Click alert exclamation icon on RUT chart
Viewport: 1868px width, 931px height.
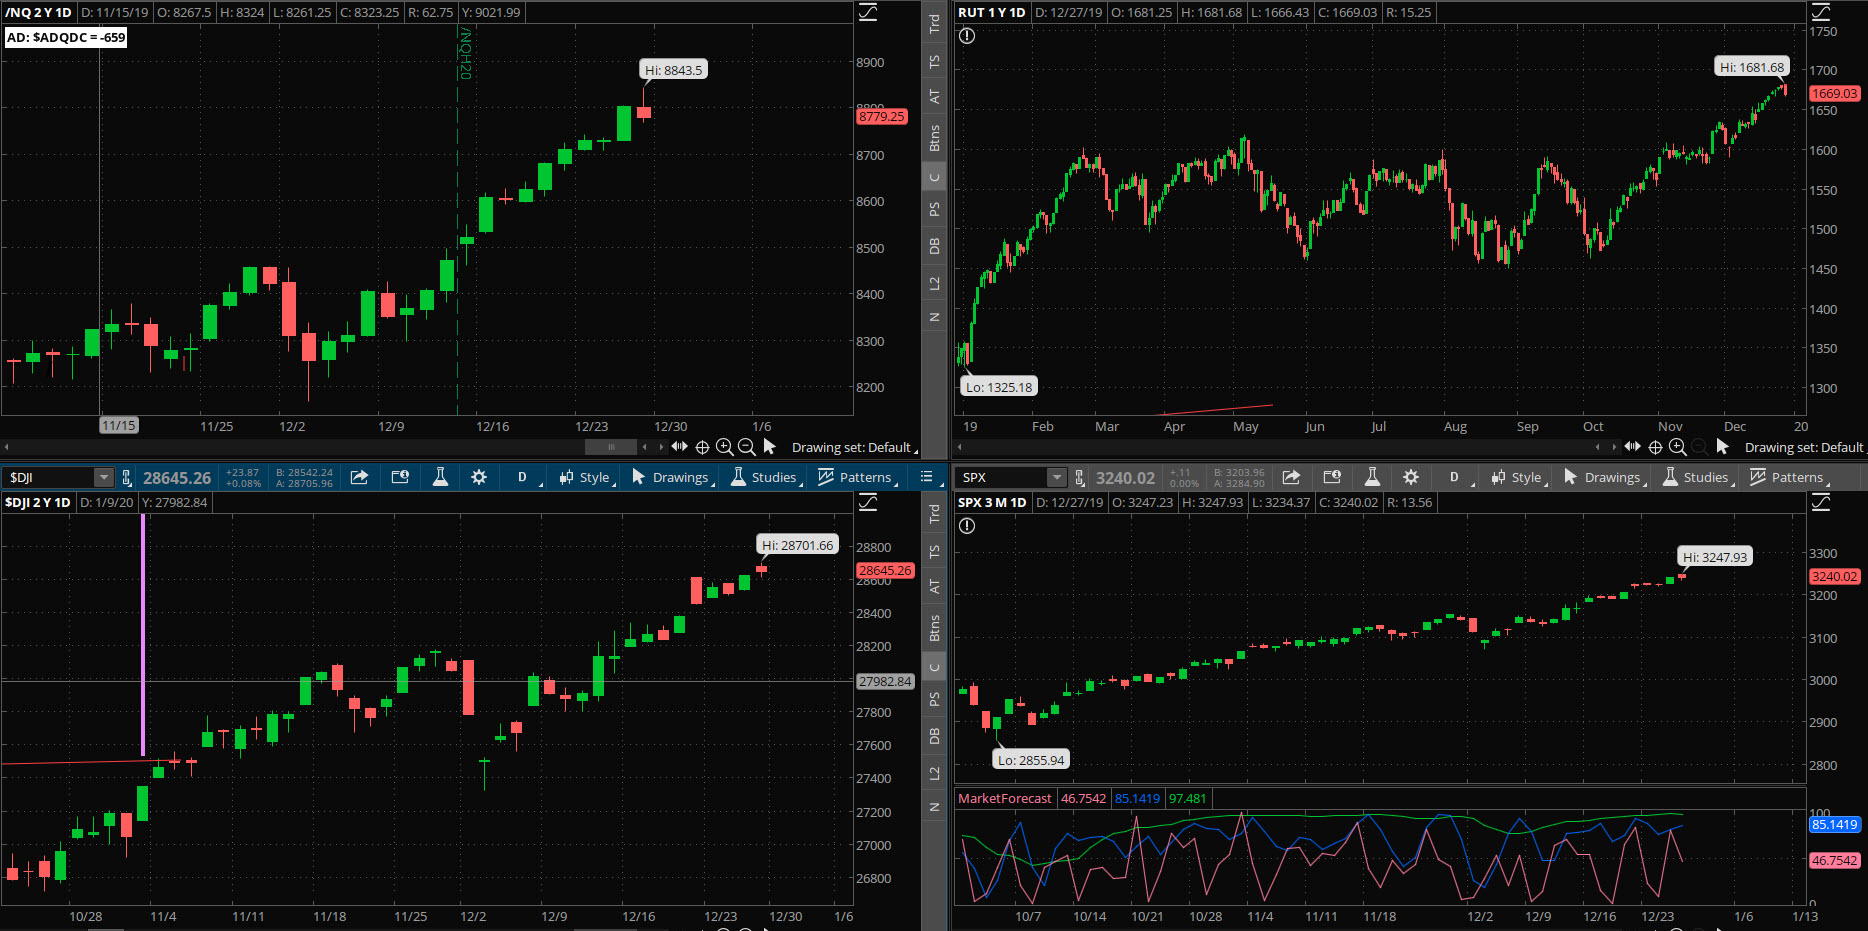[967, 36]
